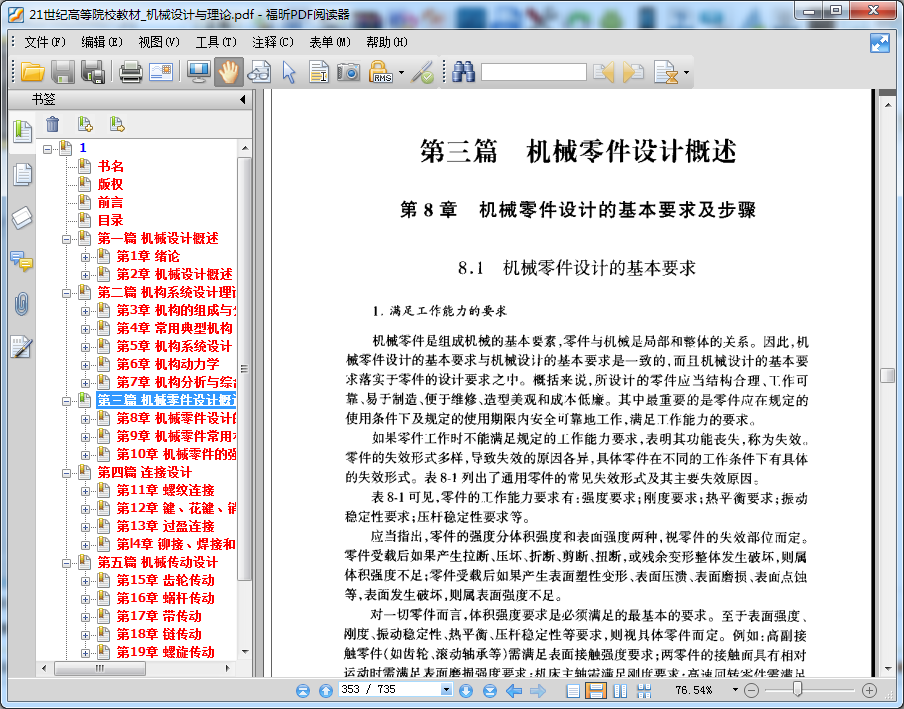
Task: Select the arrow annotation selection tool
Action: point(289,72)
